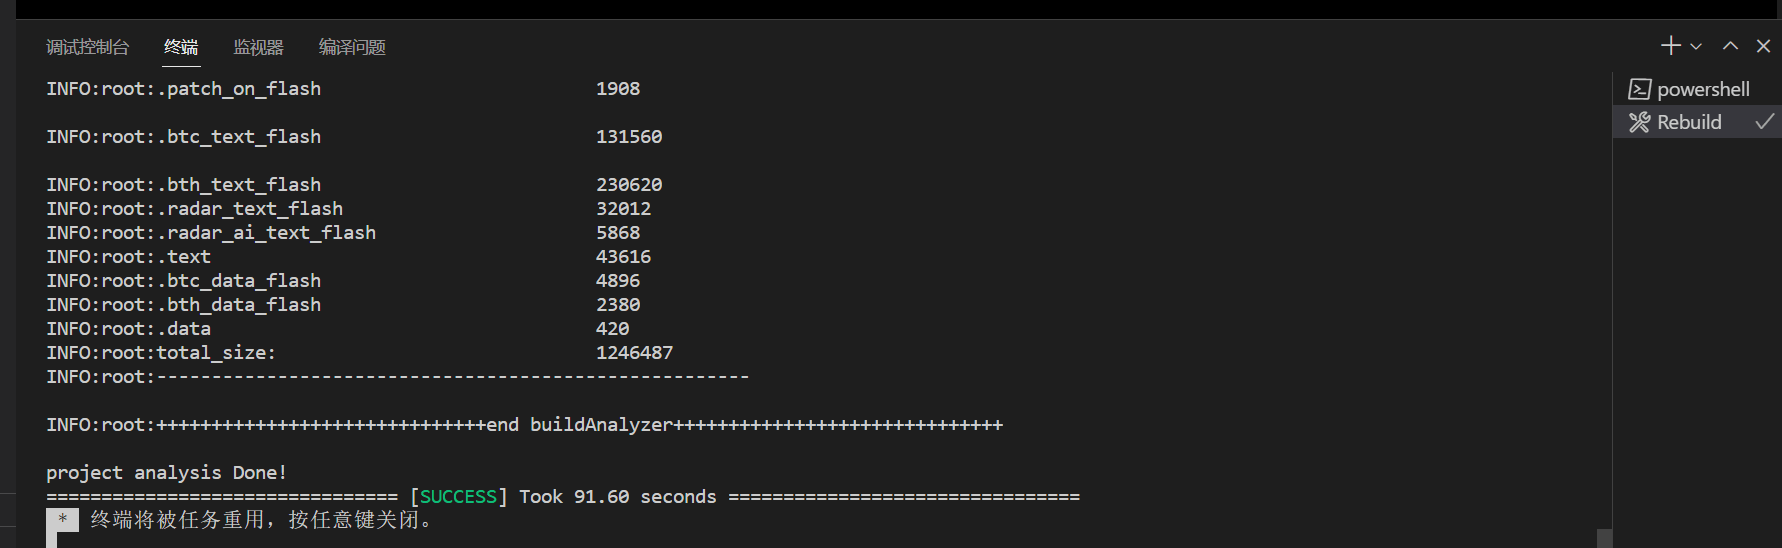
Task: Click the green SUCCESS text in output
Action: coord(458,497)
